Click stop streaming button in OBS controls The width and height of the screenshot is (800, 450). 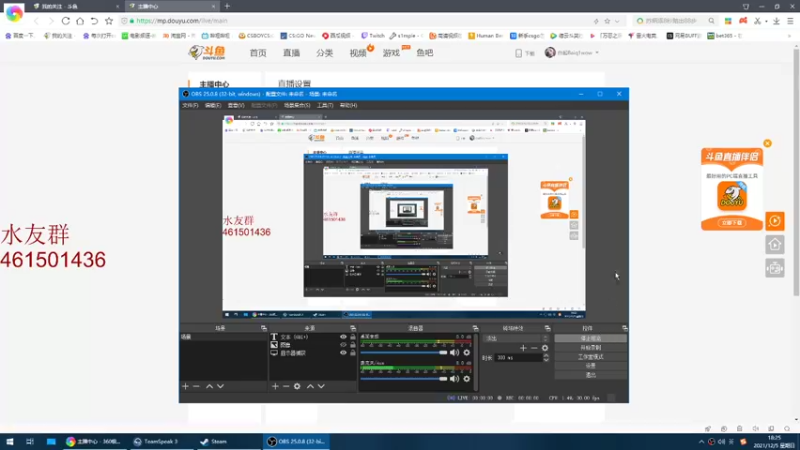pyautogui.click(x=590, y=338)
